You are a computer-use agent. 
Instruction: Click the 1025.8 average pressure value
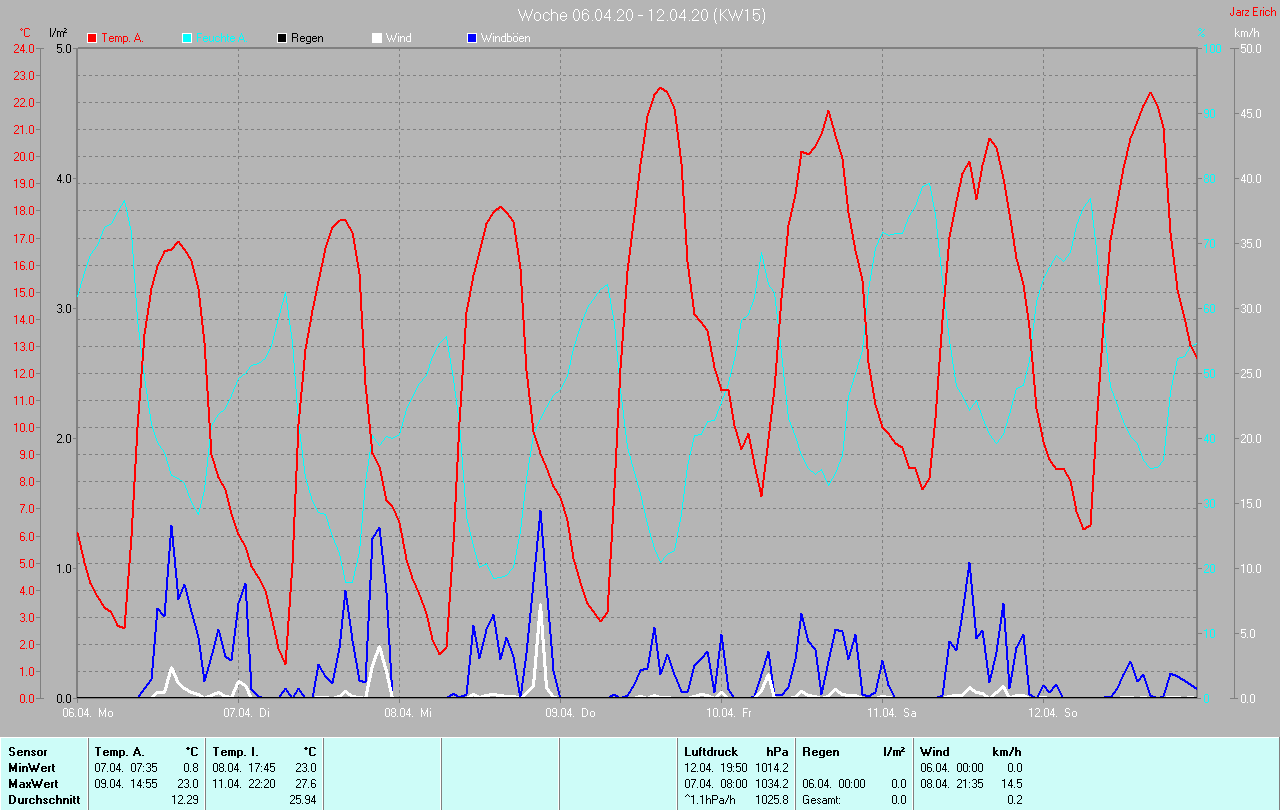[773, 800]
